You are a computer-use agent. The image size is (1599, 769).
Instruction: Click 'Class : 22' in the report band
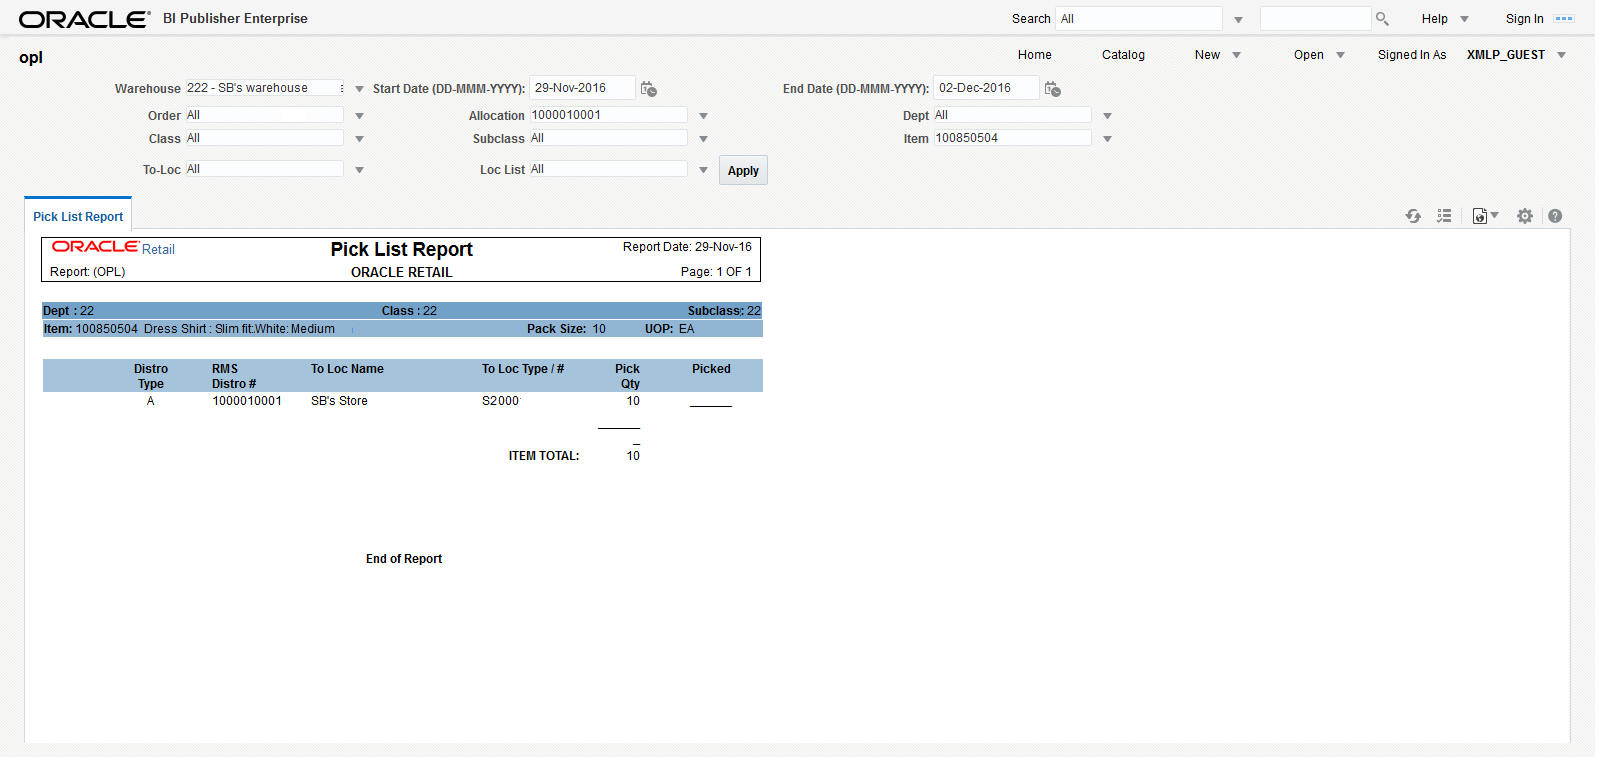click(x=409, y=311)
